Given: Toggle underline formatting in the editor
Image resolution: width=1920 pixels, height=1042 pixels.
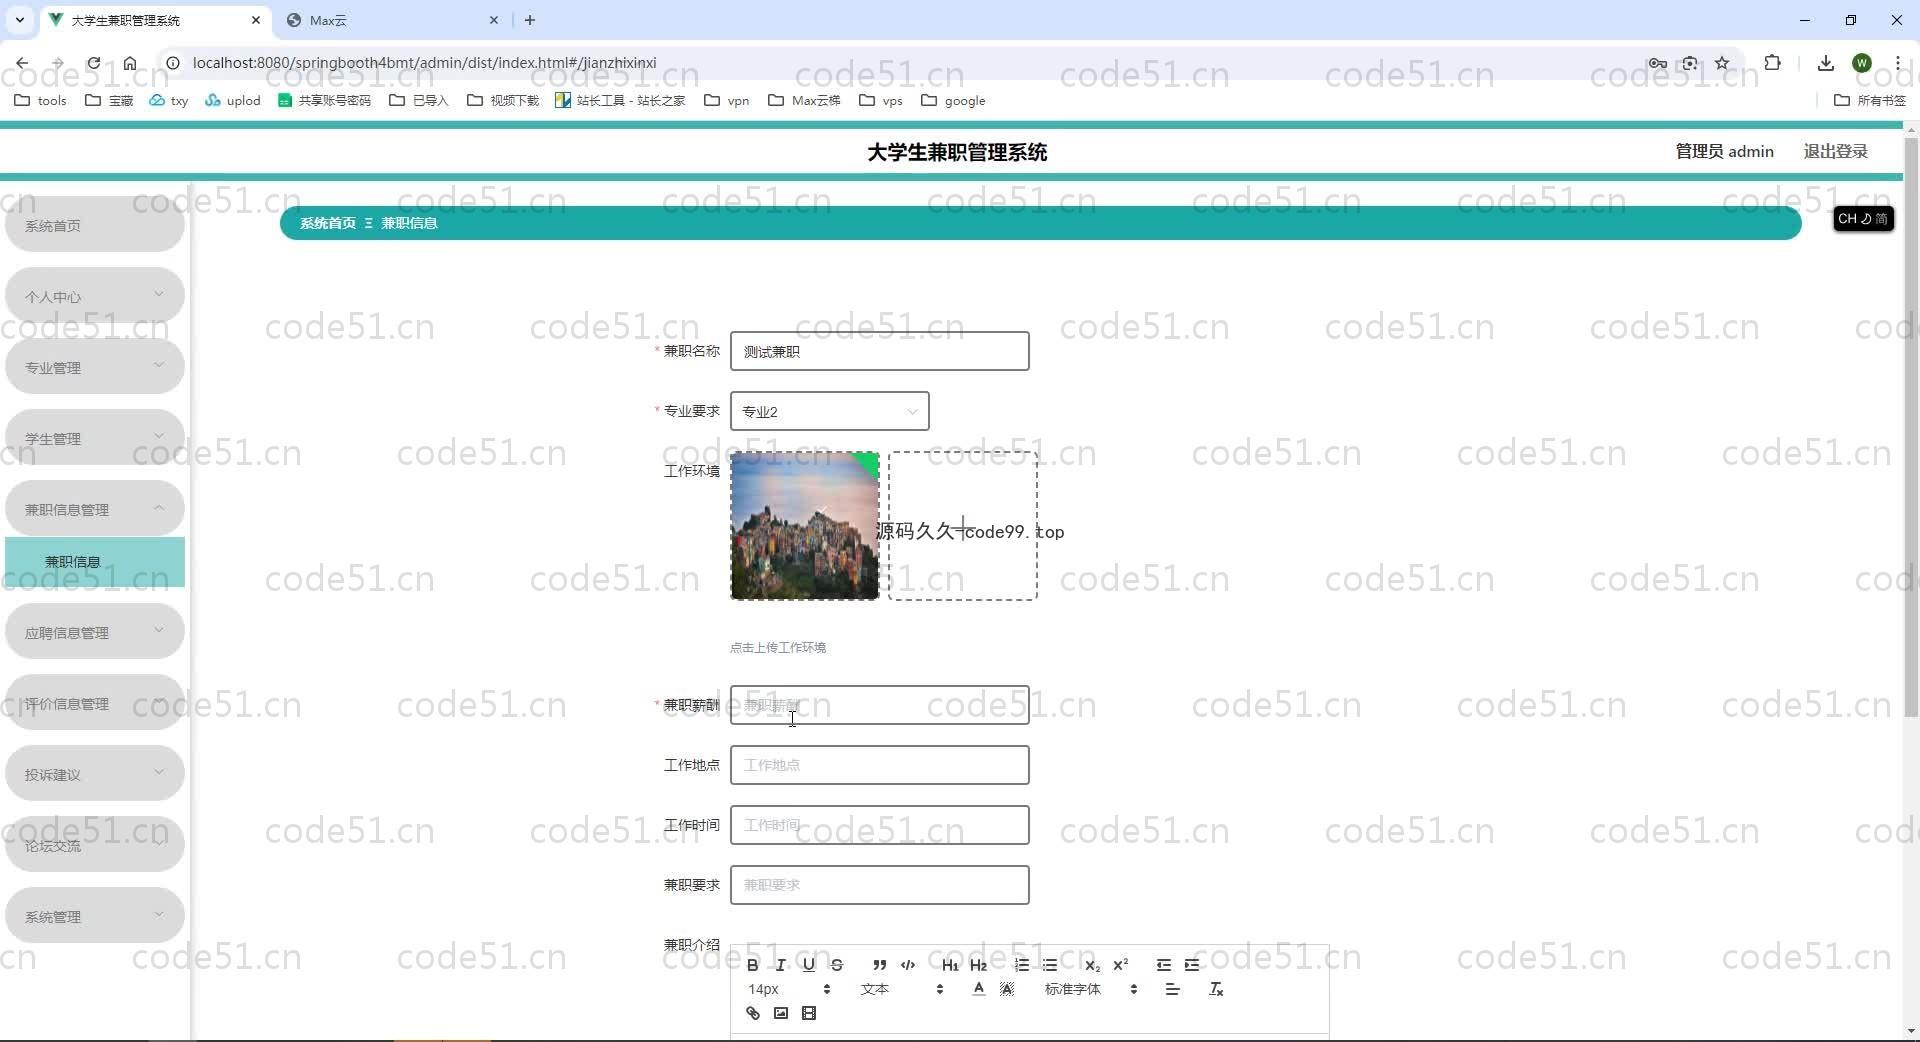Looking at the screenshot, I should click(809, 965).
